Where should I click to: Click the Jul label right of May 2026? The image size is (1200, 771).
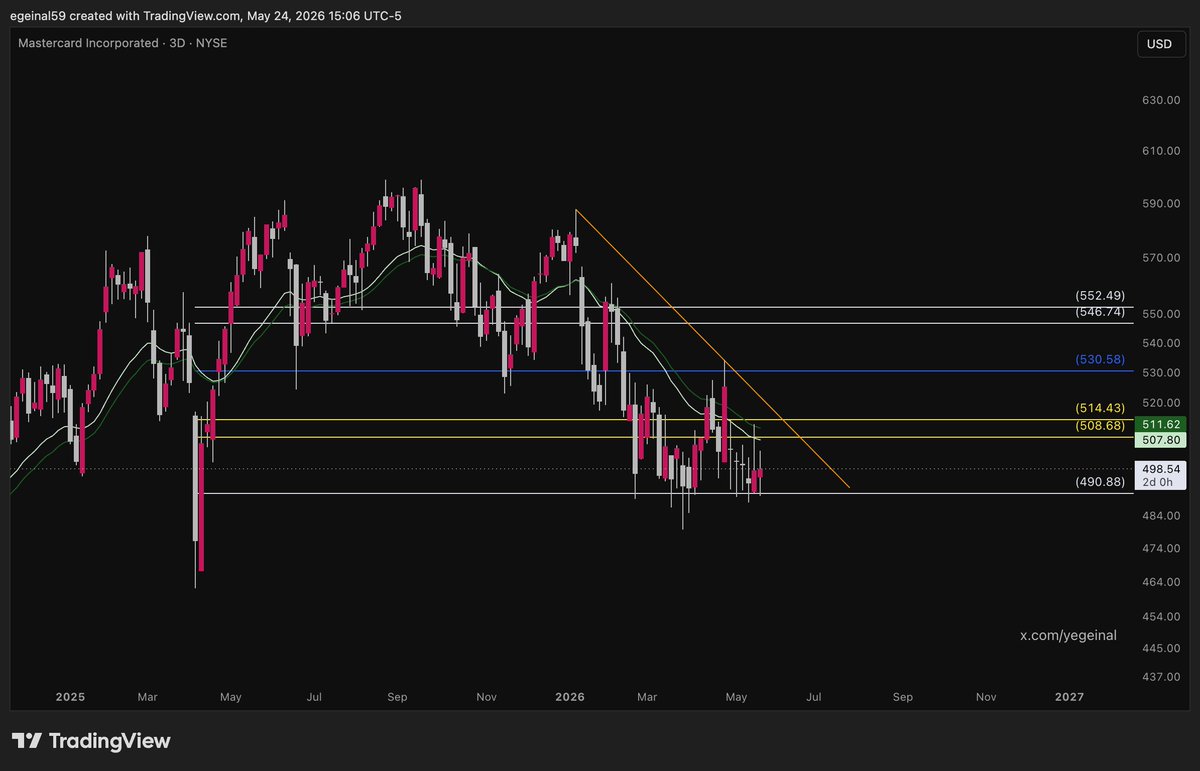click(814, 696)
